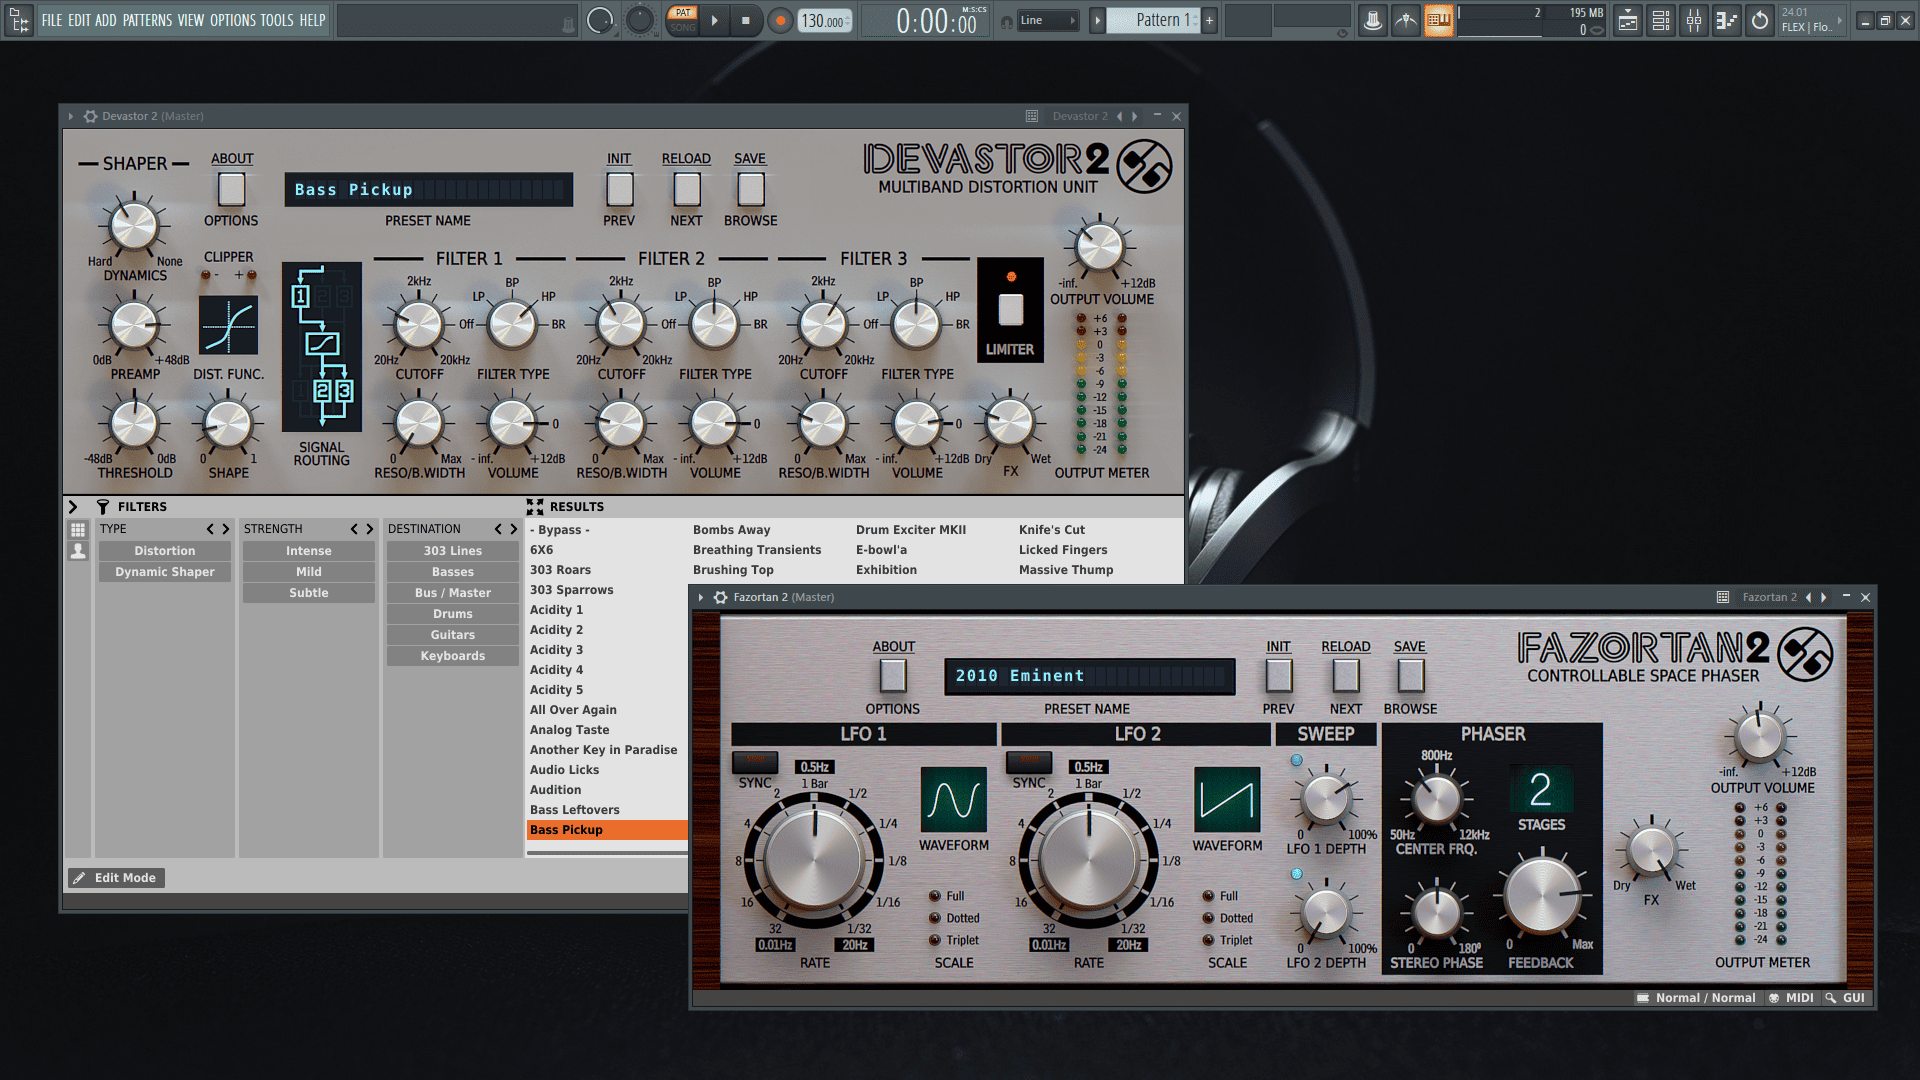Toggle PAT/SONG mode switch
This screenshot has width=1920, height=1080.
[683, 20]
